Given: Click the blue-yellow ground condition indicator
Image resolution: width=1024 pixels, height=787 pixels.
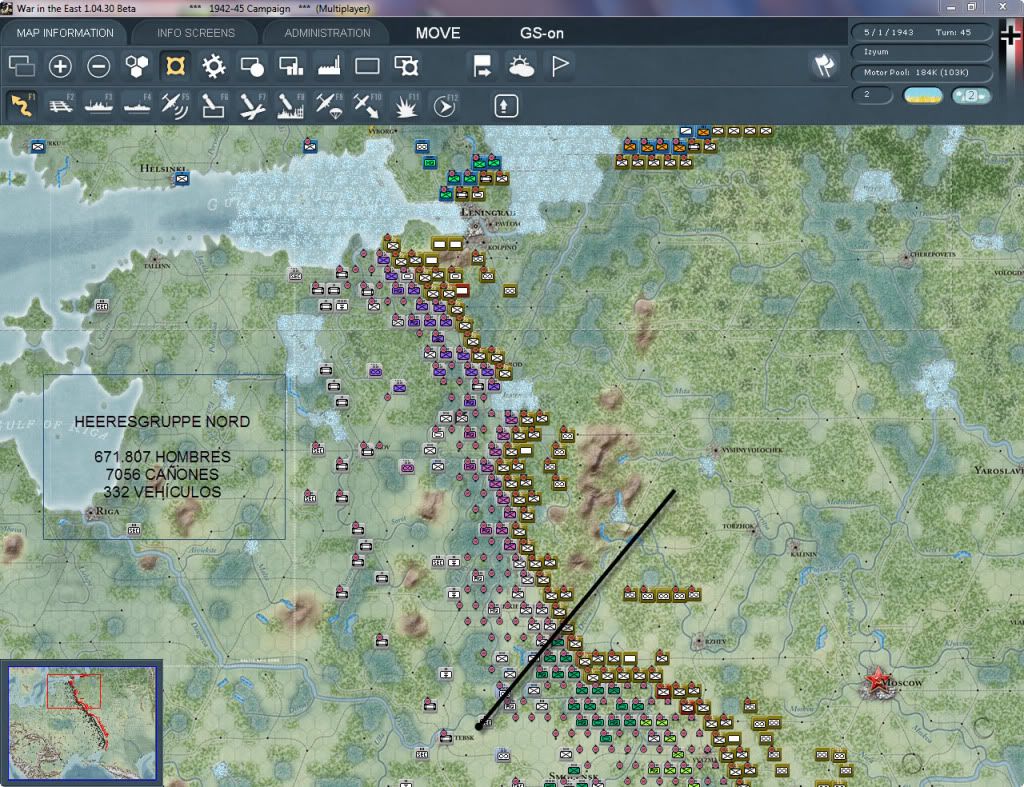Looking at the screenshot, I should click(x=922, y=95).
